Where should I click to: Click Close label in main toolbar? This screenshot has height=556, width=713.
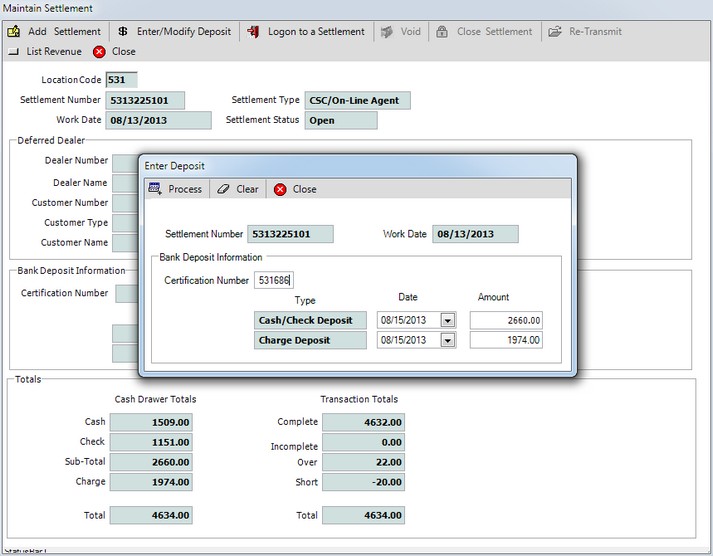(x=124, y=51)
